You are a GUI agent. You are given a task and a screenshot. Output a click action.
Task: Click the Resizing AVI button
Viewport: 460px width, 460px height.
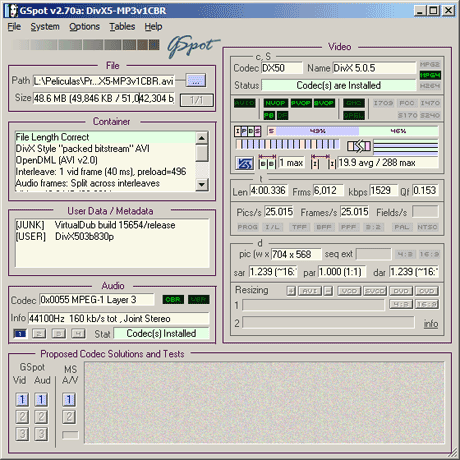coord(310,291)
